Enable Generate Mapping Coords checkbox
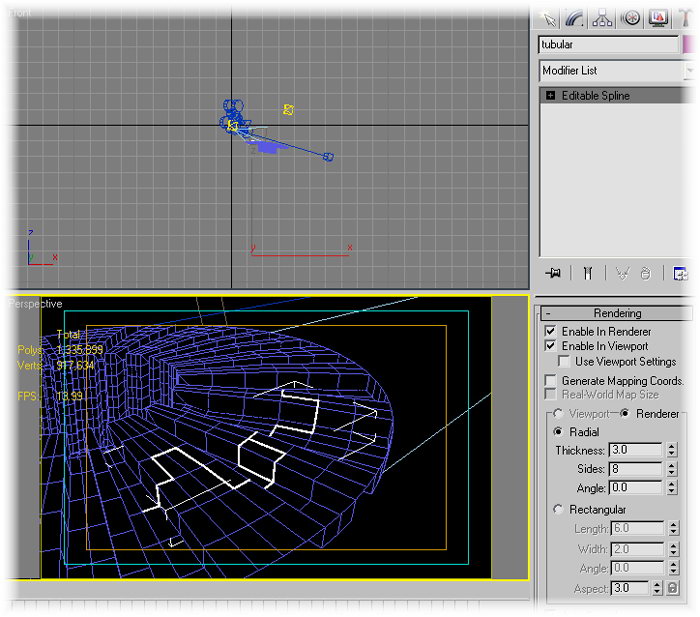 [550, 381]
